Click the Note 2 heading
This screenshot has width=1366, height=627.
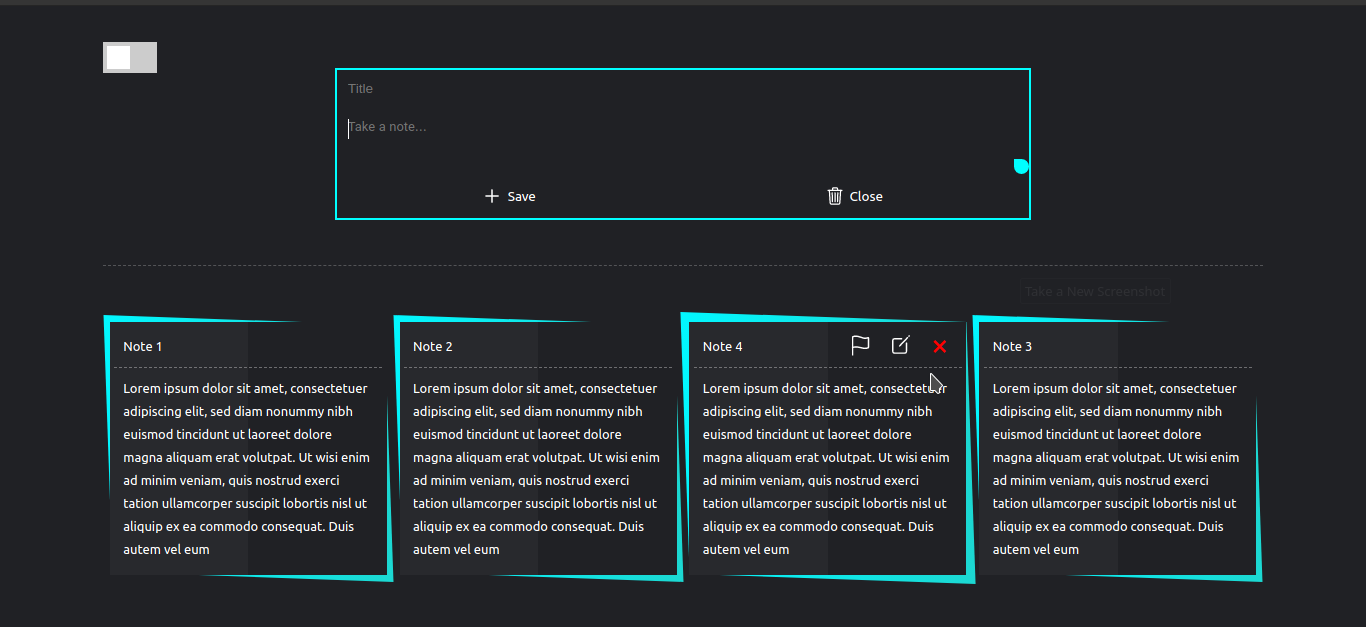click(x=432, y=345)
